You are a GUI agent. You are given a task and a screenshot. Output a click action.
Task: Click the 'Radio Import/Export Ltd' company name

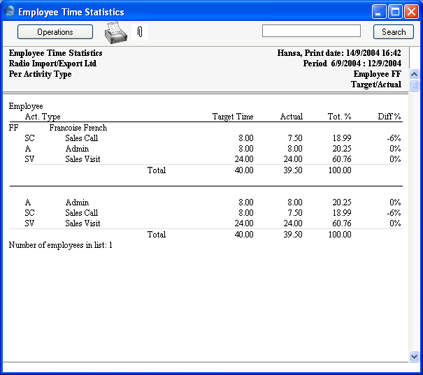click(x=53, y=64)
